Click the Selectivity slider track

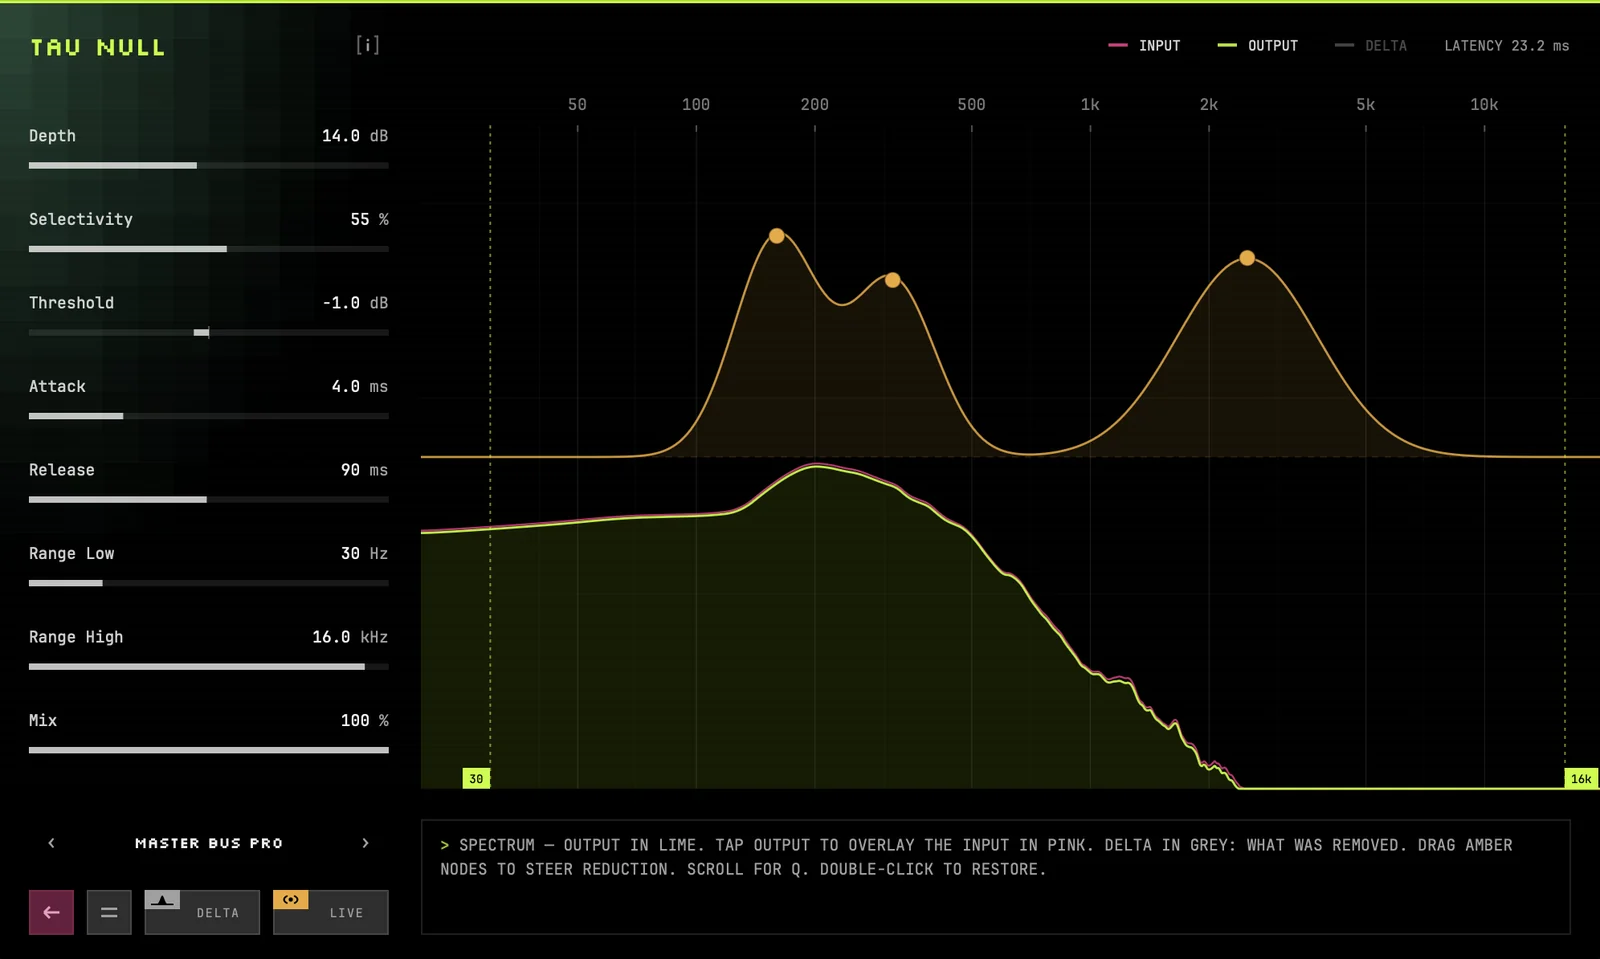click(x=209, y=249)
